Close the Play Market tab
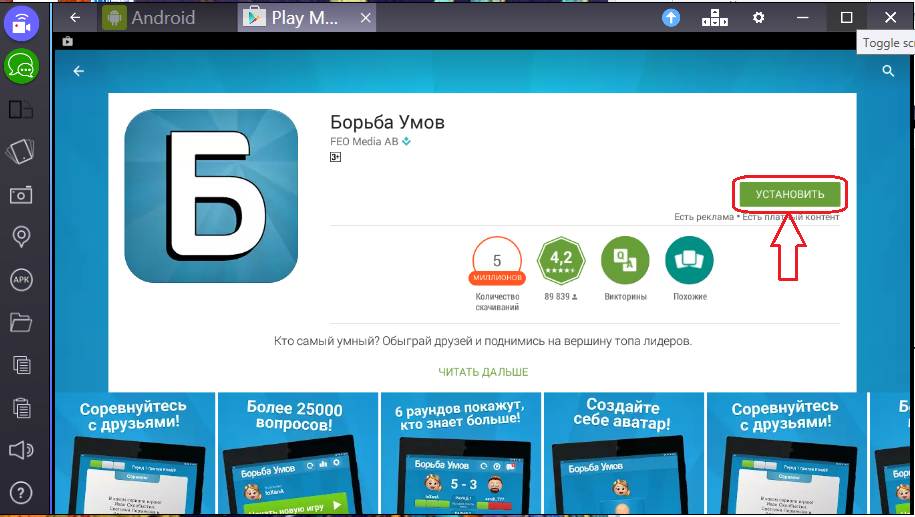 click(x=366, y=18)
